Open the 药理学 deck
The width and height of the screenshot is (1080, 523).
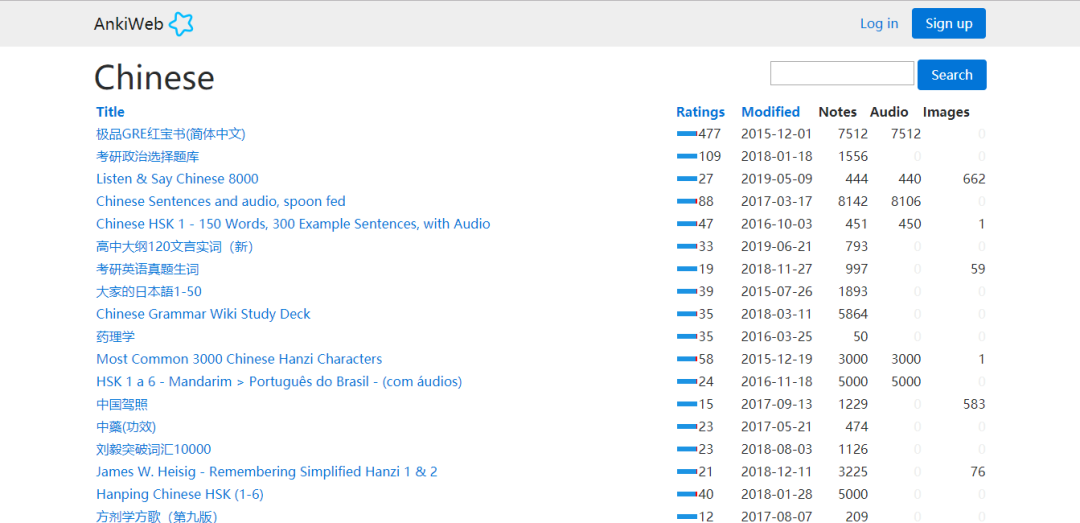point(115,336)
